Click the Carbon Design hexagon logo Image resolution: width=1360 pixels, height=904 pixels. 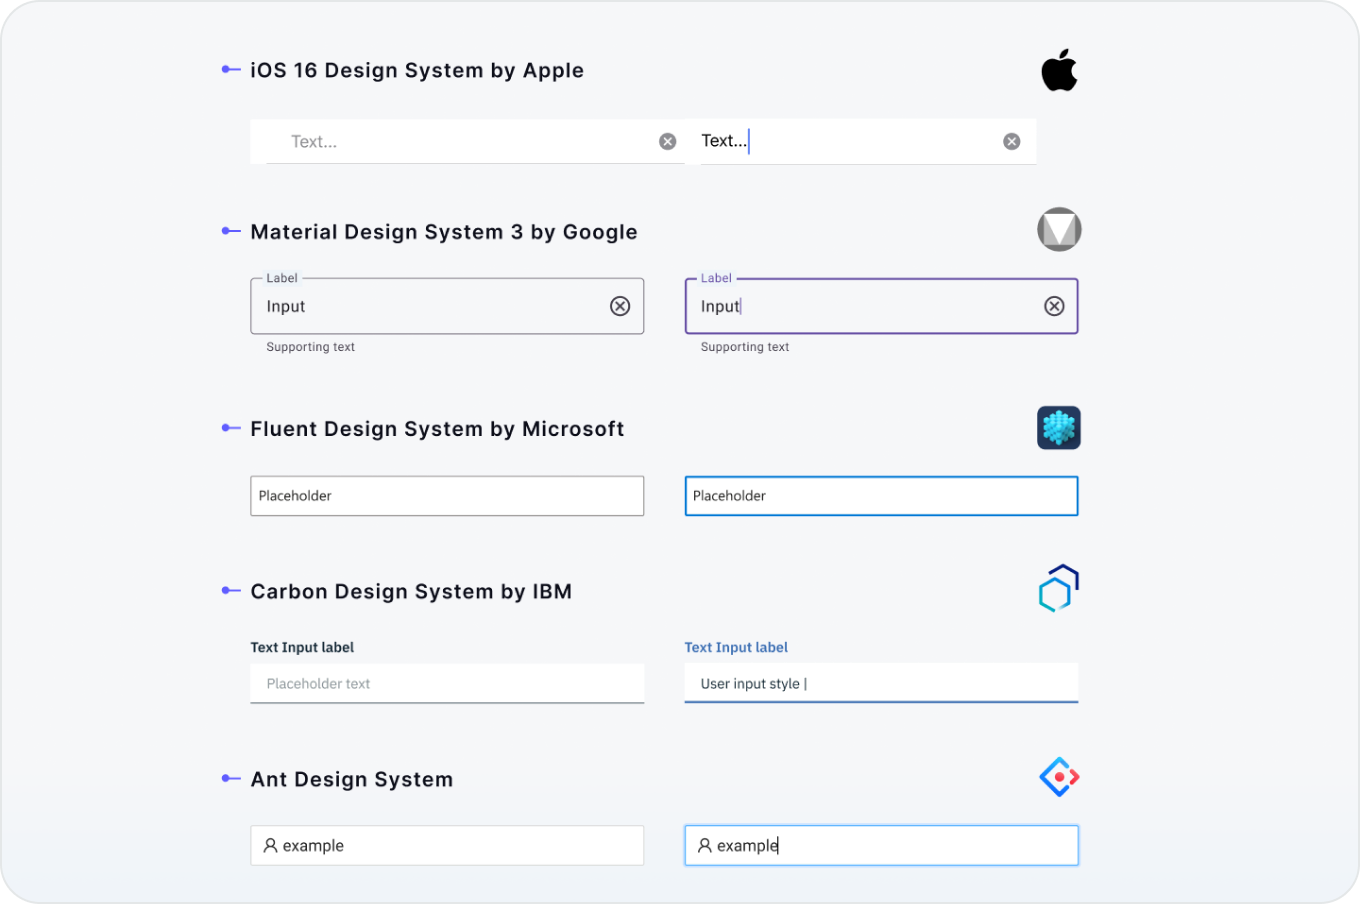1059,589
